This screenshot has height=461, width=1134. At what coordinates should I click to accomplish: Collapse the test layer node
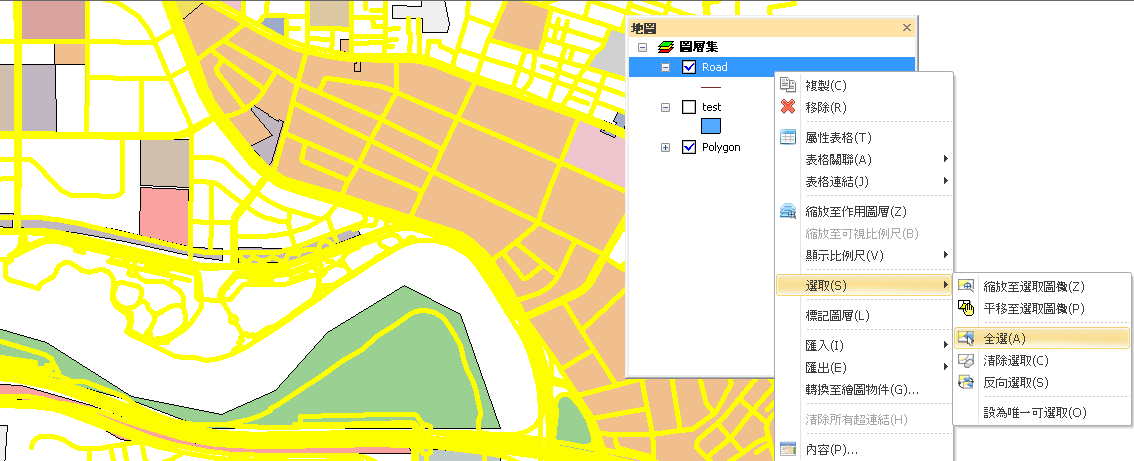click(x=666, y=107)
